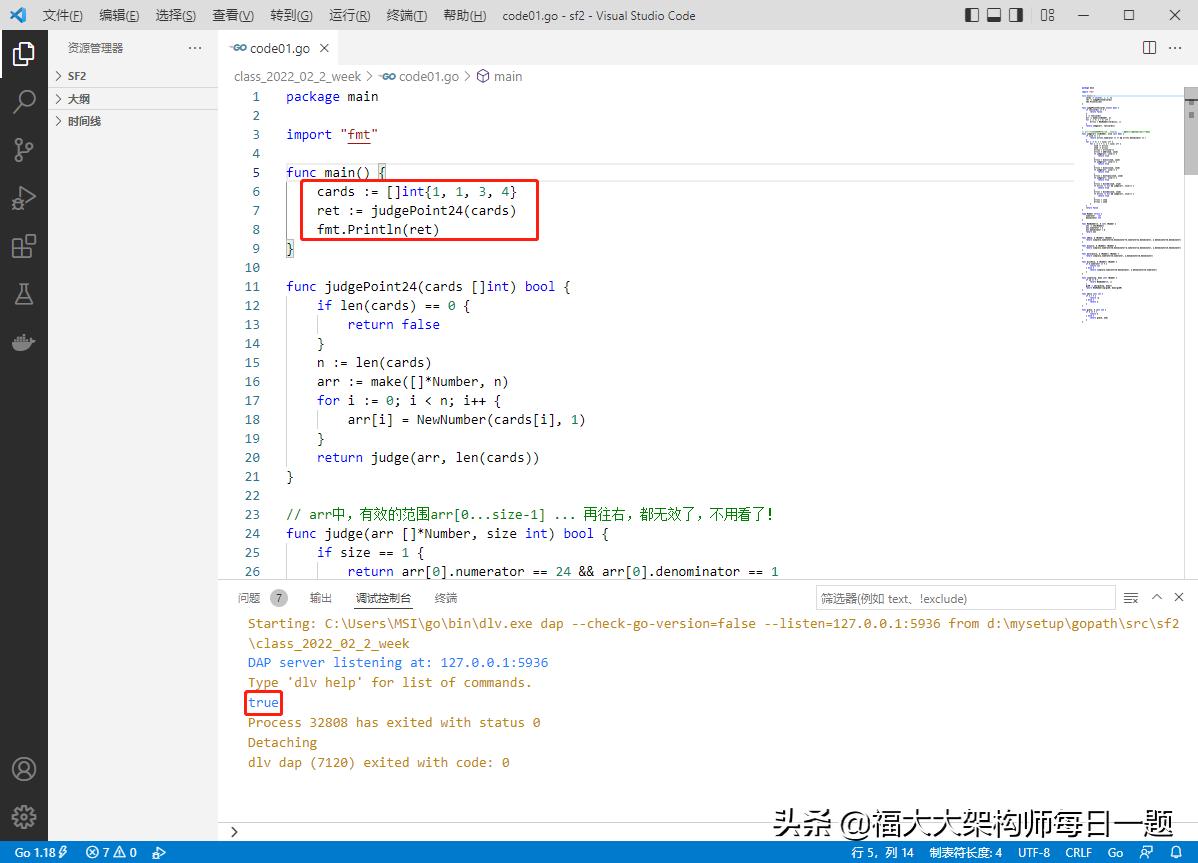
Task: Open the Manage gear icon
Action: pyautogui.click(x=24, y=817)
